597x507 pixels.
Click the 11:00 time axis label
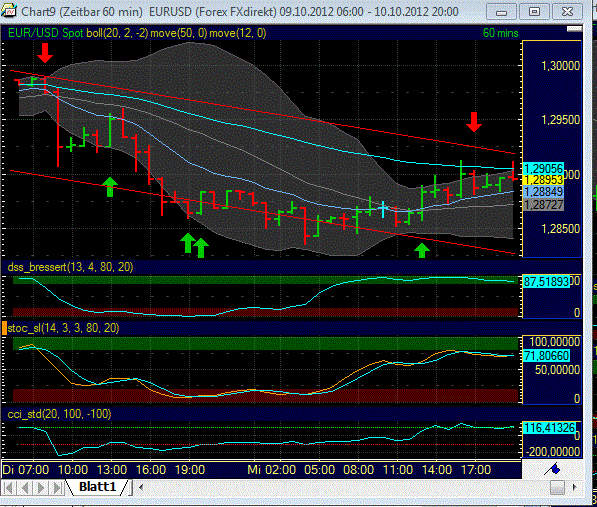(398, 469)
